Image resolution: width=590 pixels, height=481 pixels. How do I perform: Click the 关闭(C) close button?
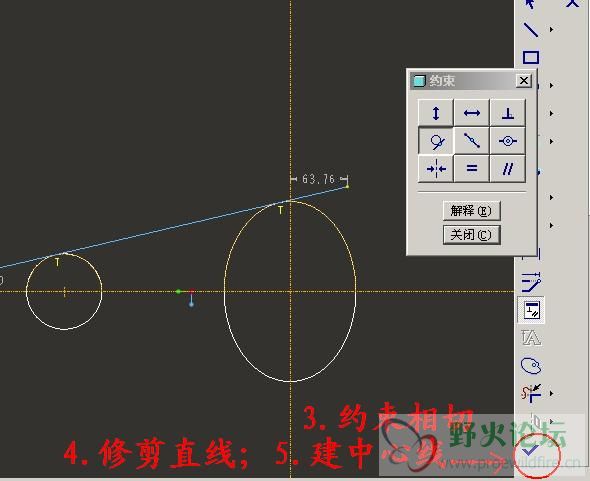click(471, 235)
